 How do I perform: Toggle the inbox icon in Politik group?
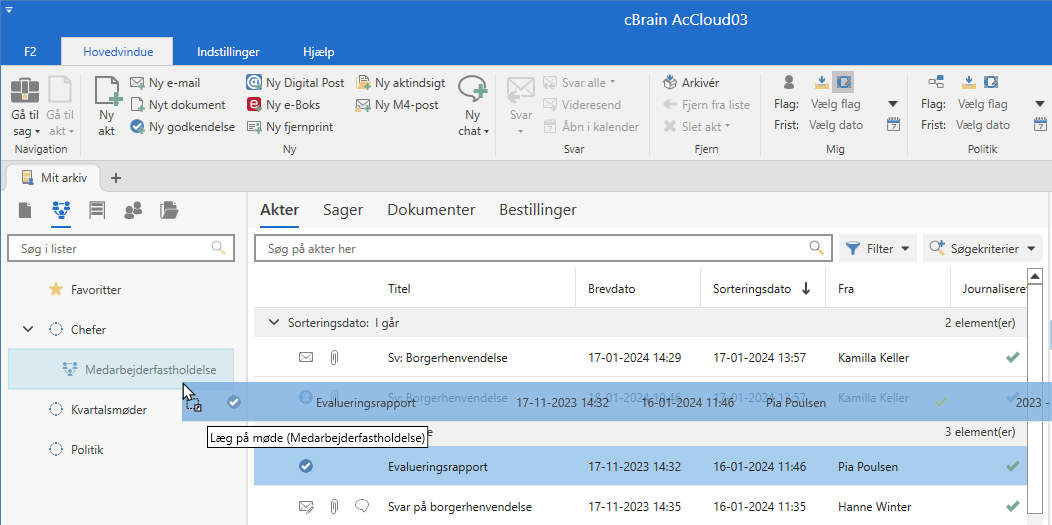(x=968, y=82)
